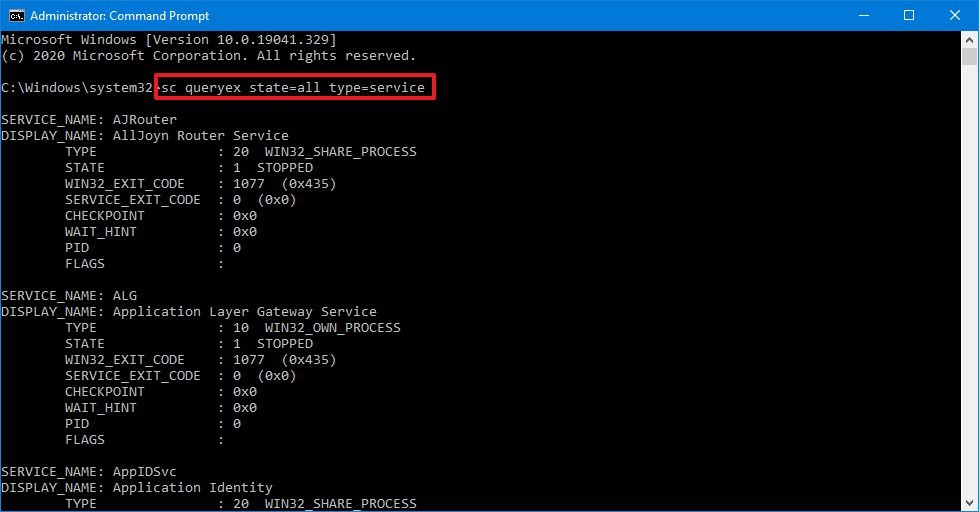Click the scrollbar up arrow

[970, 39]
